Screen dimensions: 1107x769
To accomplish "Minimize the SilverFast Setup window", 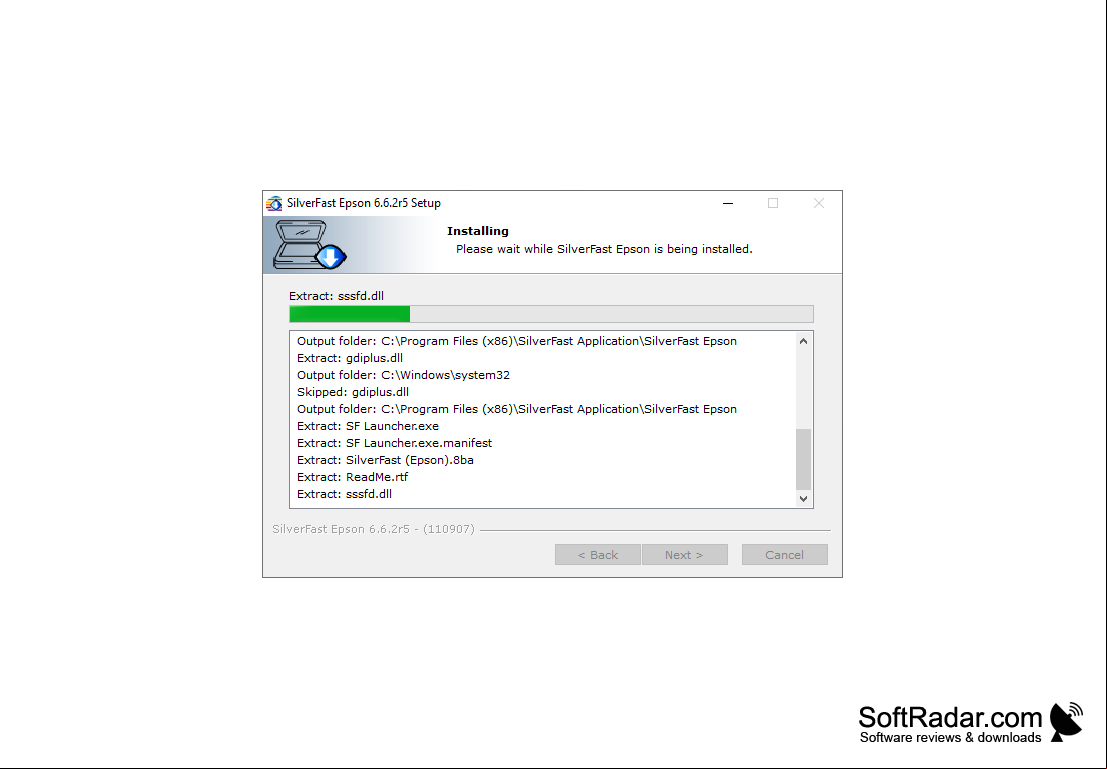I will coord(728,203).
